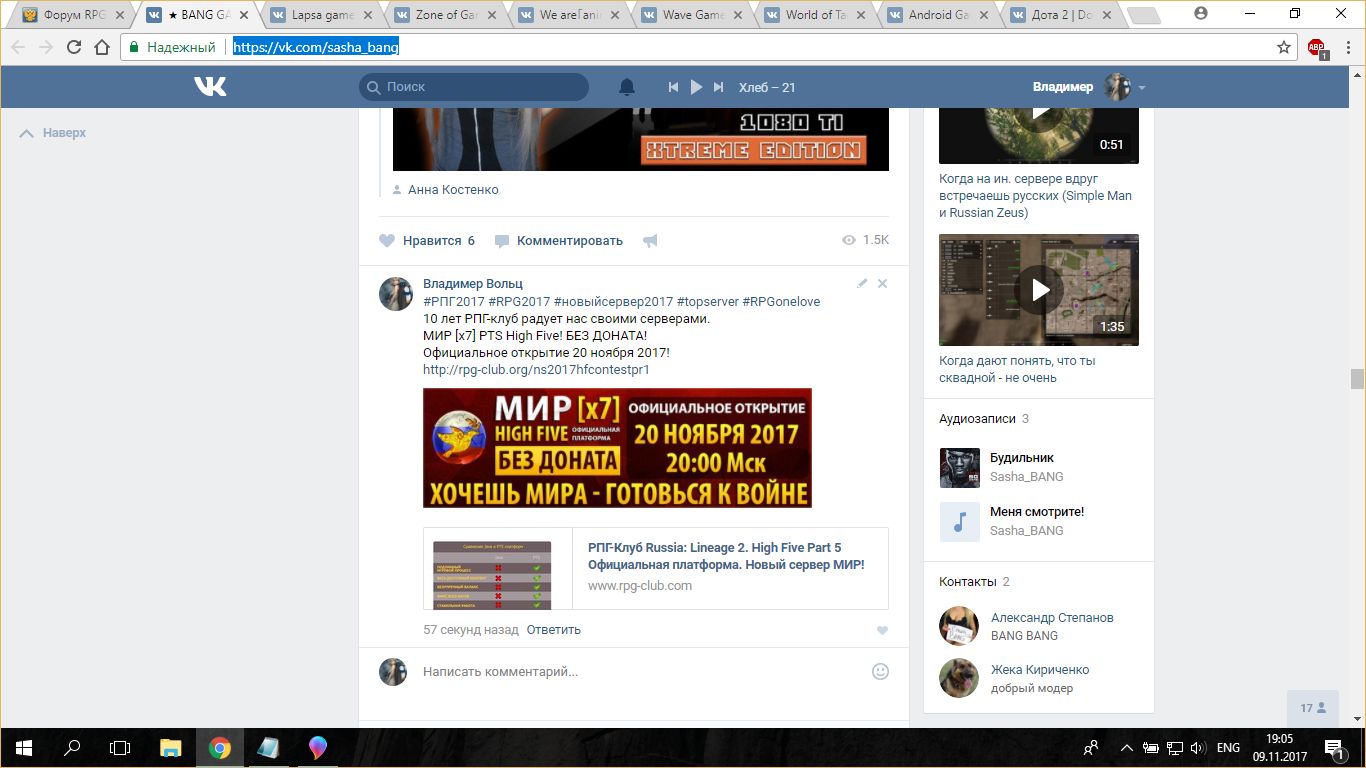Toggle the small heart on the comment
The height and width of the screenshot is (768, 1366).
click(882, 630)
